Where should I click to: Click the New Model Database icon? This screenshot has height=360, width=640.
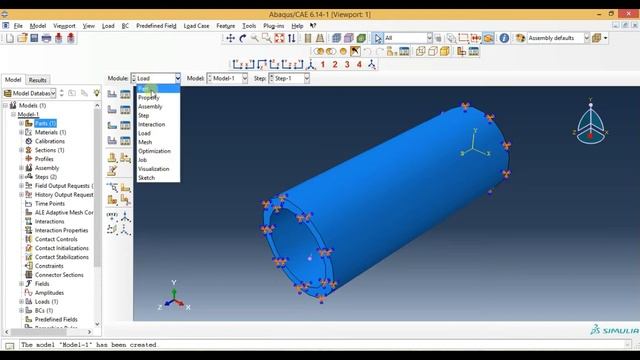coord(10,38)
